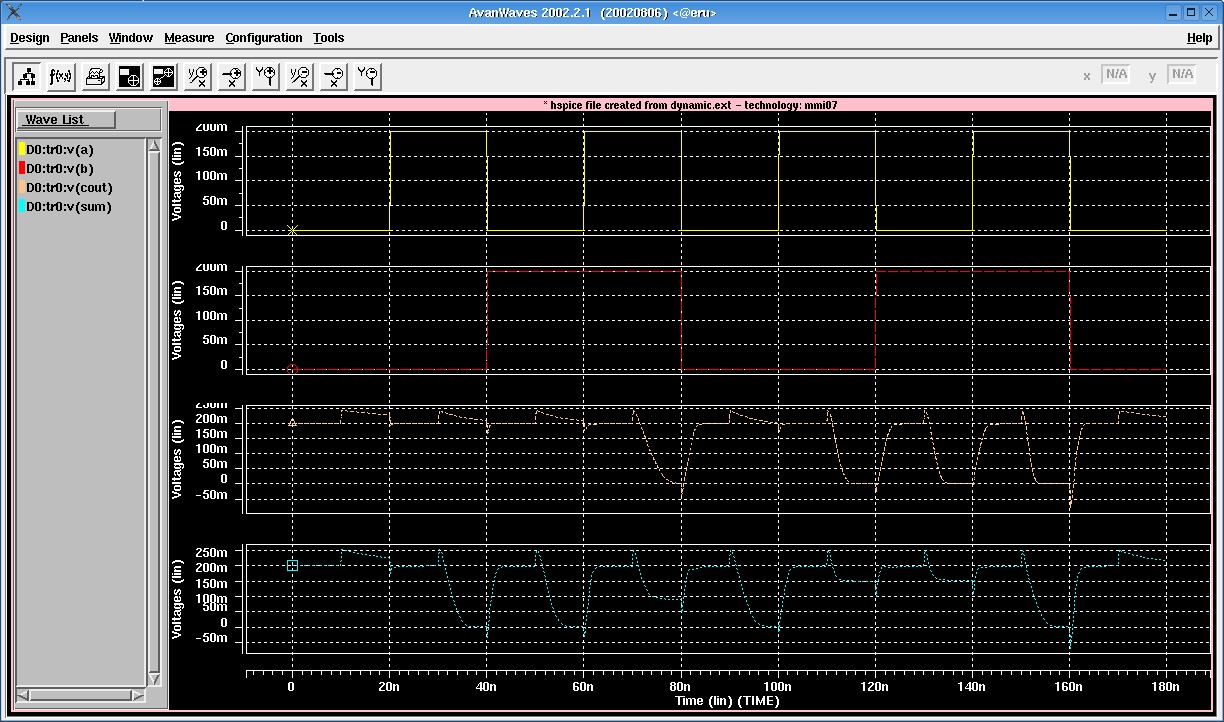This screenshot has width=1224, height=722.
Task: Click the 160n tick label on time axis
Action: pyautogui.click(x=1069, y=688)
